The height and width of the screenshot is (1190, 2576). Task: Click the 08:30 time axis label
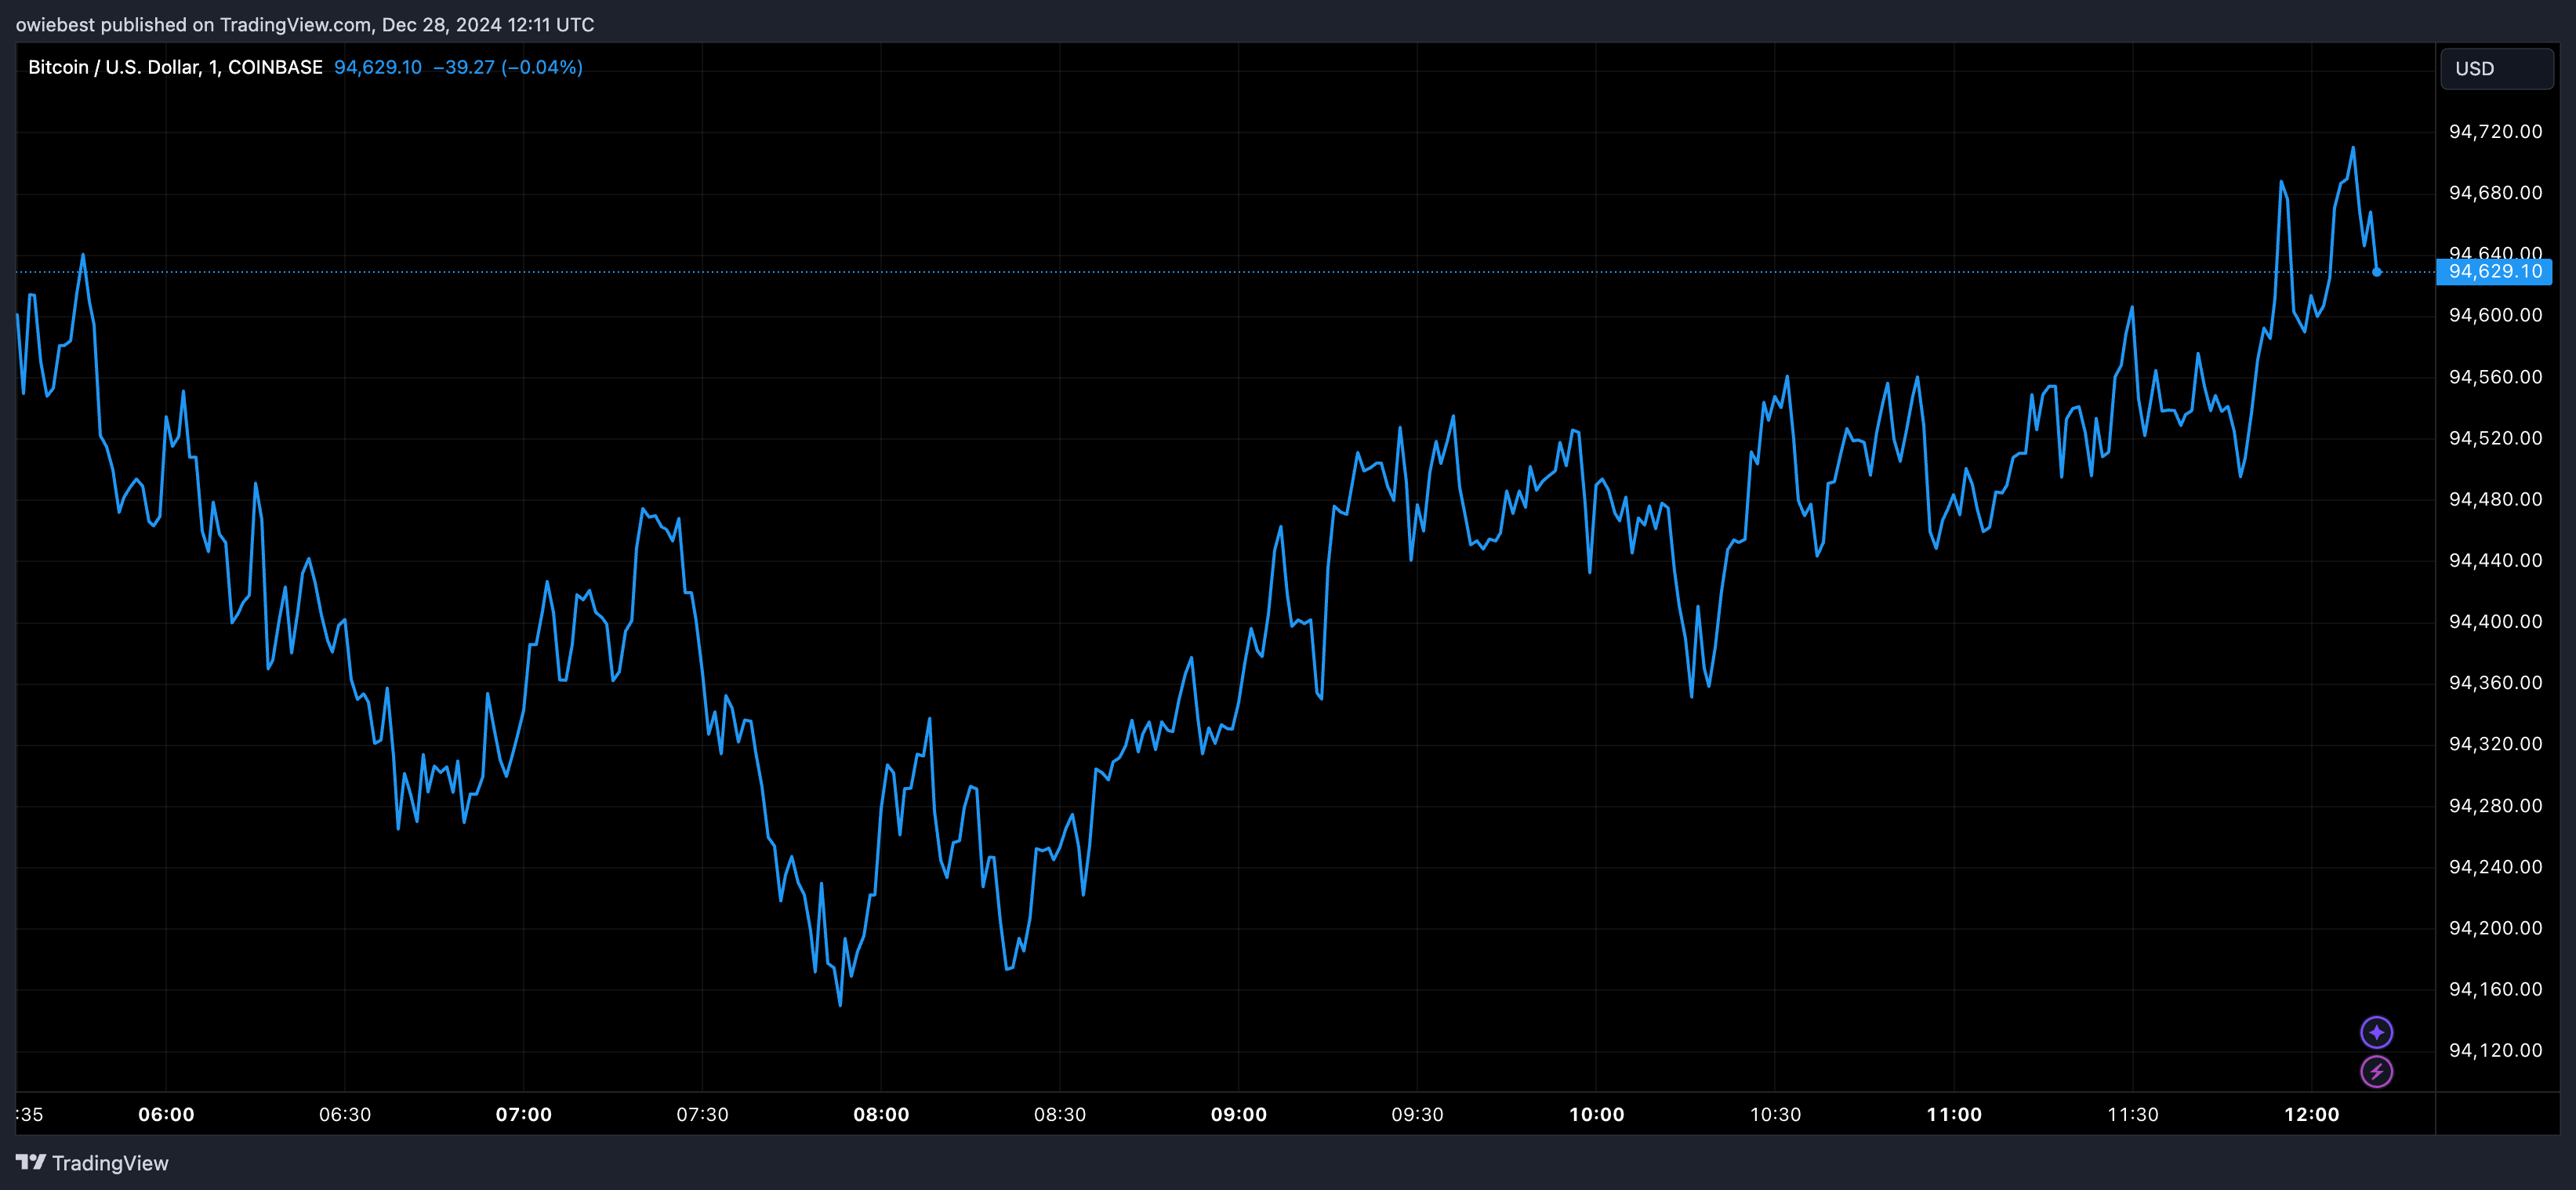pyautogui.click(x=1060, y=1114)
